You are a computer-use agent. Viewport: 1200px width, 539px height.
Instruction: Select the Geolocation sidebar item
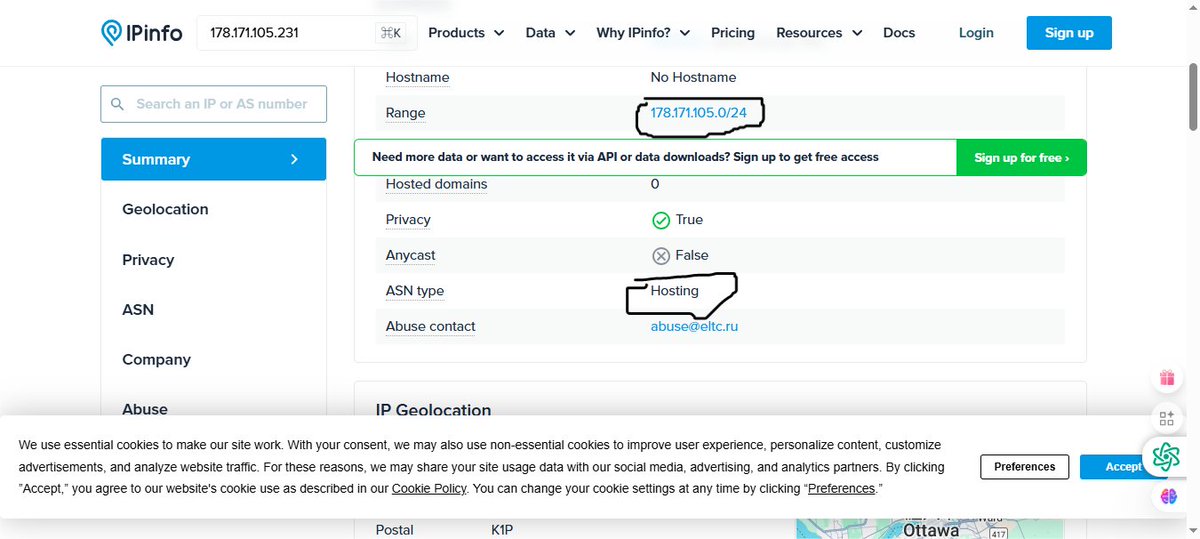165,209
